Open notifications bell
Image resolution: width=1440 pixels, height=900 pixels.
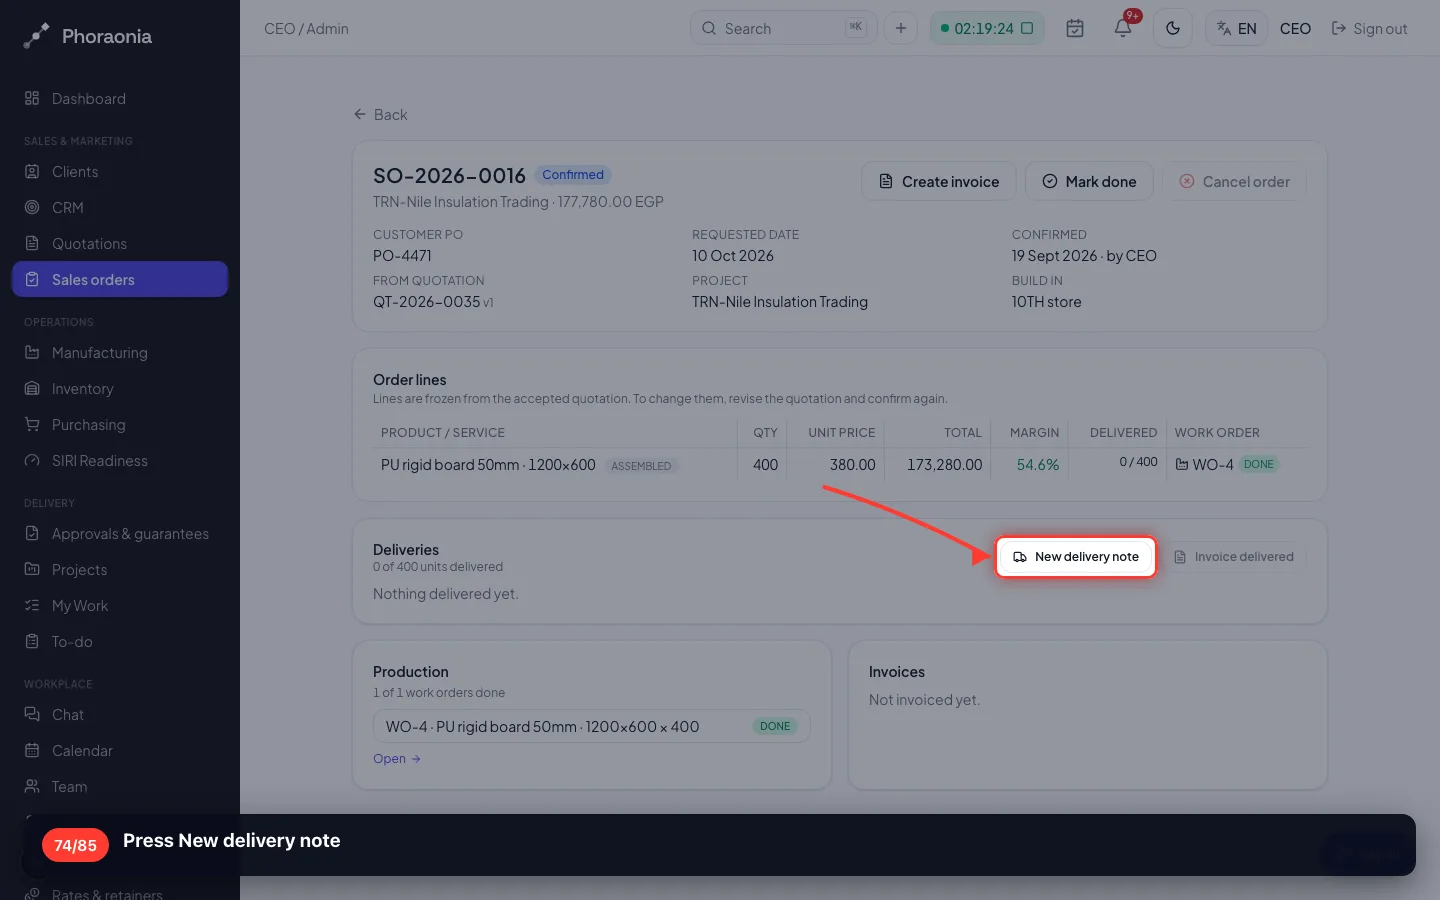click(1123, 28)
